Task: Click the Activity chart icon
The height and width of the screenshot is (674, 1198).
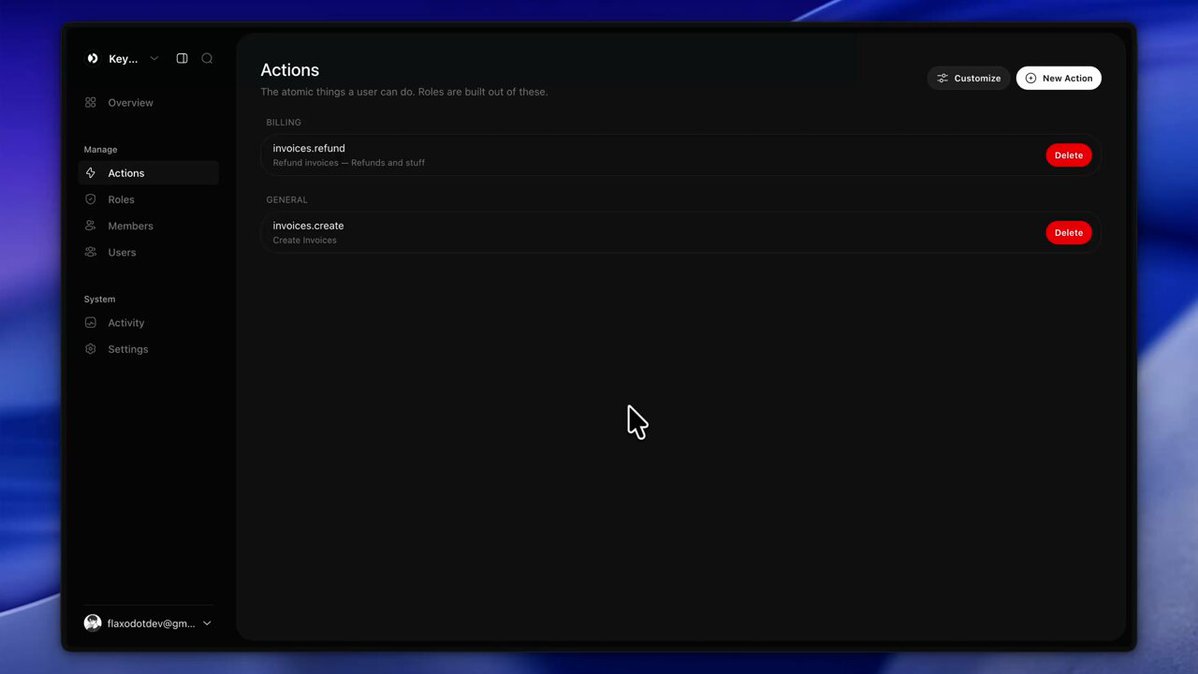Action: click(x=91, y=322)
